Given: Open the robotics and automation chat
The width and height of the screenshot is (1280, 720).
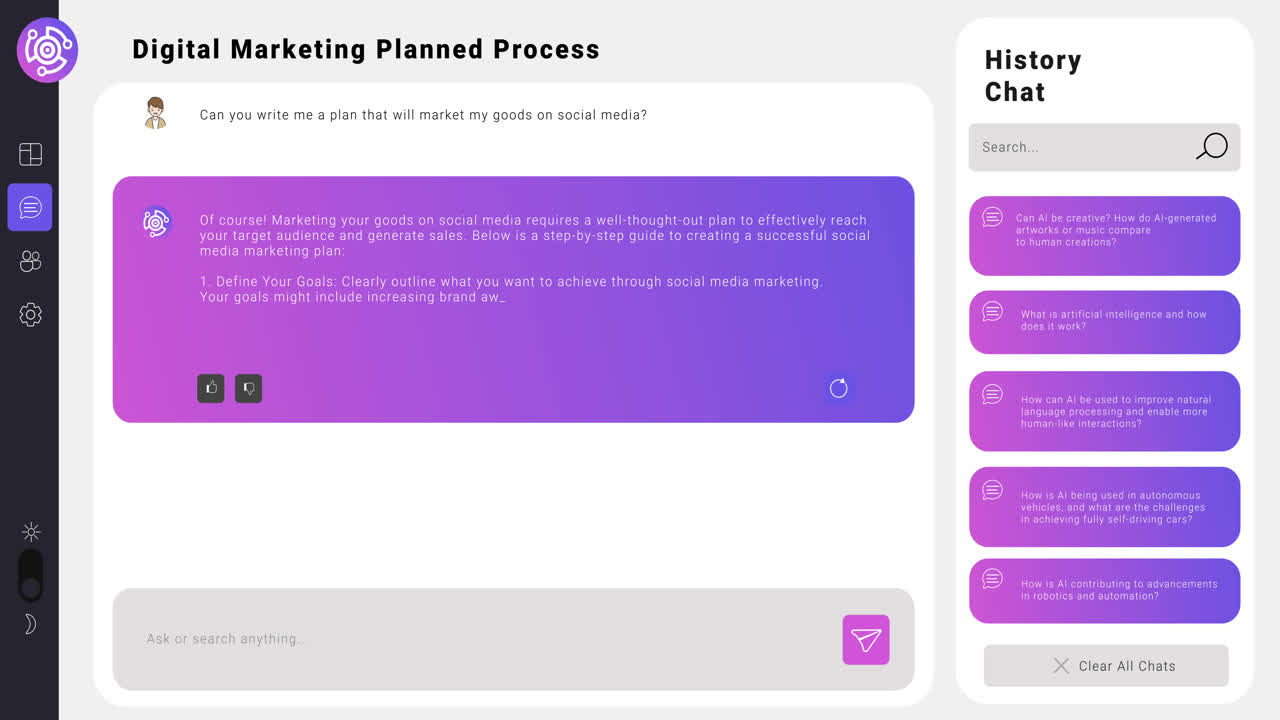Looking at the screenshot, I should [1104, 591].
